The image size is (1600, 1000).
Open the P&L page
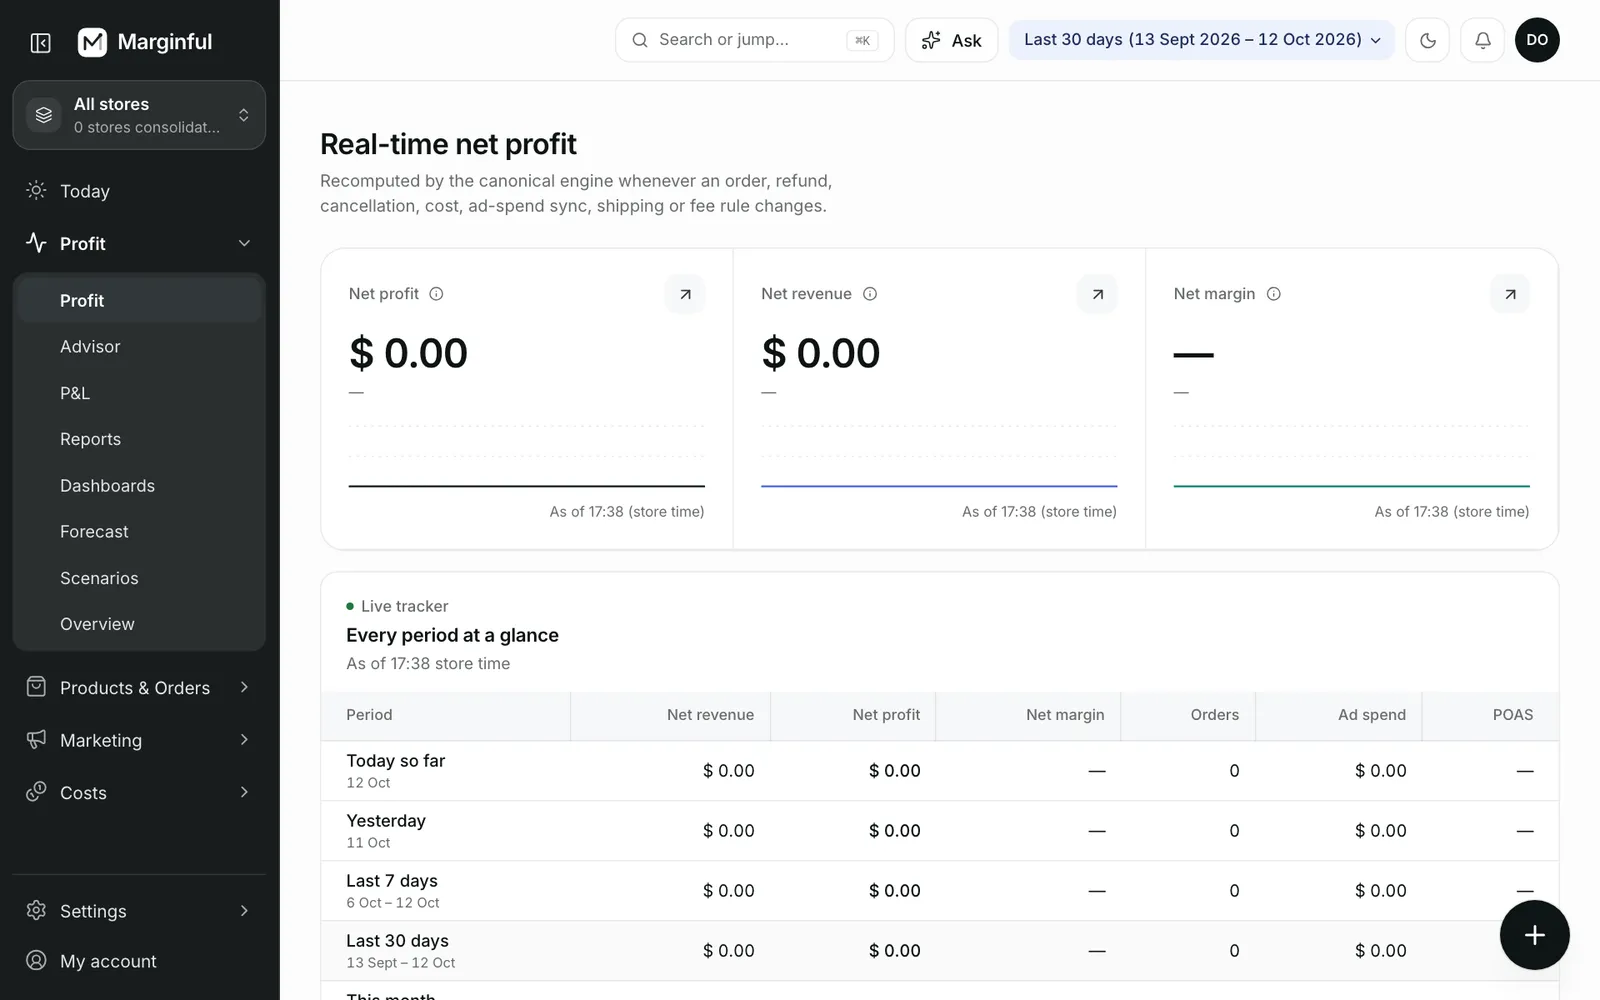(139, 393)
